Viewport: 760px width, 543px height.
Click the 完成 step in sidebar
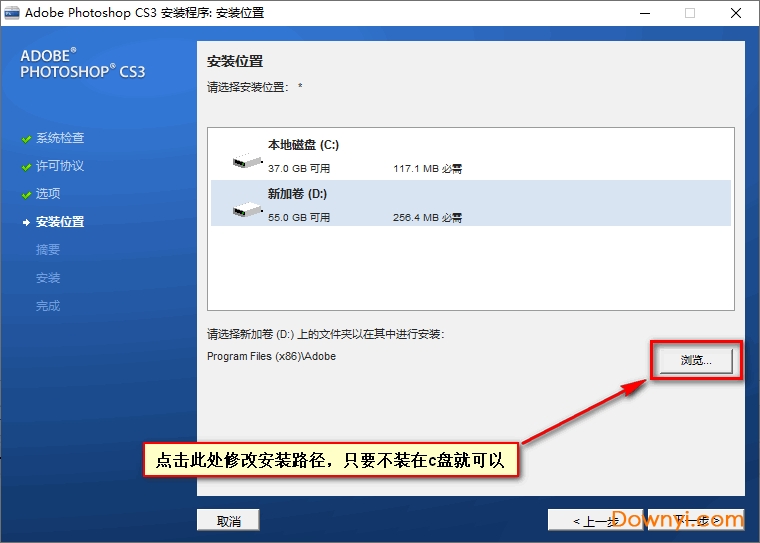48,306
